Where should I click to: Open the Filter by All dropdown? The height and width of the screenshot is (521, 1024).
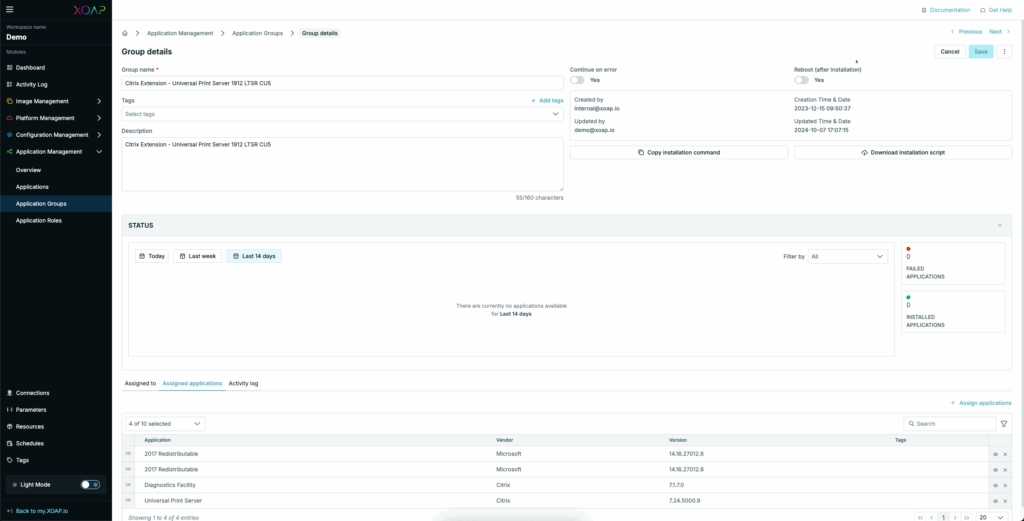coord(848,257)
